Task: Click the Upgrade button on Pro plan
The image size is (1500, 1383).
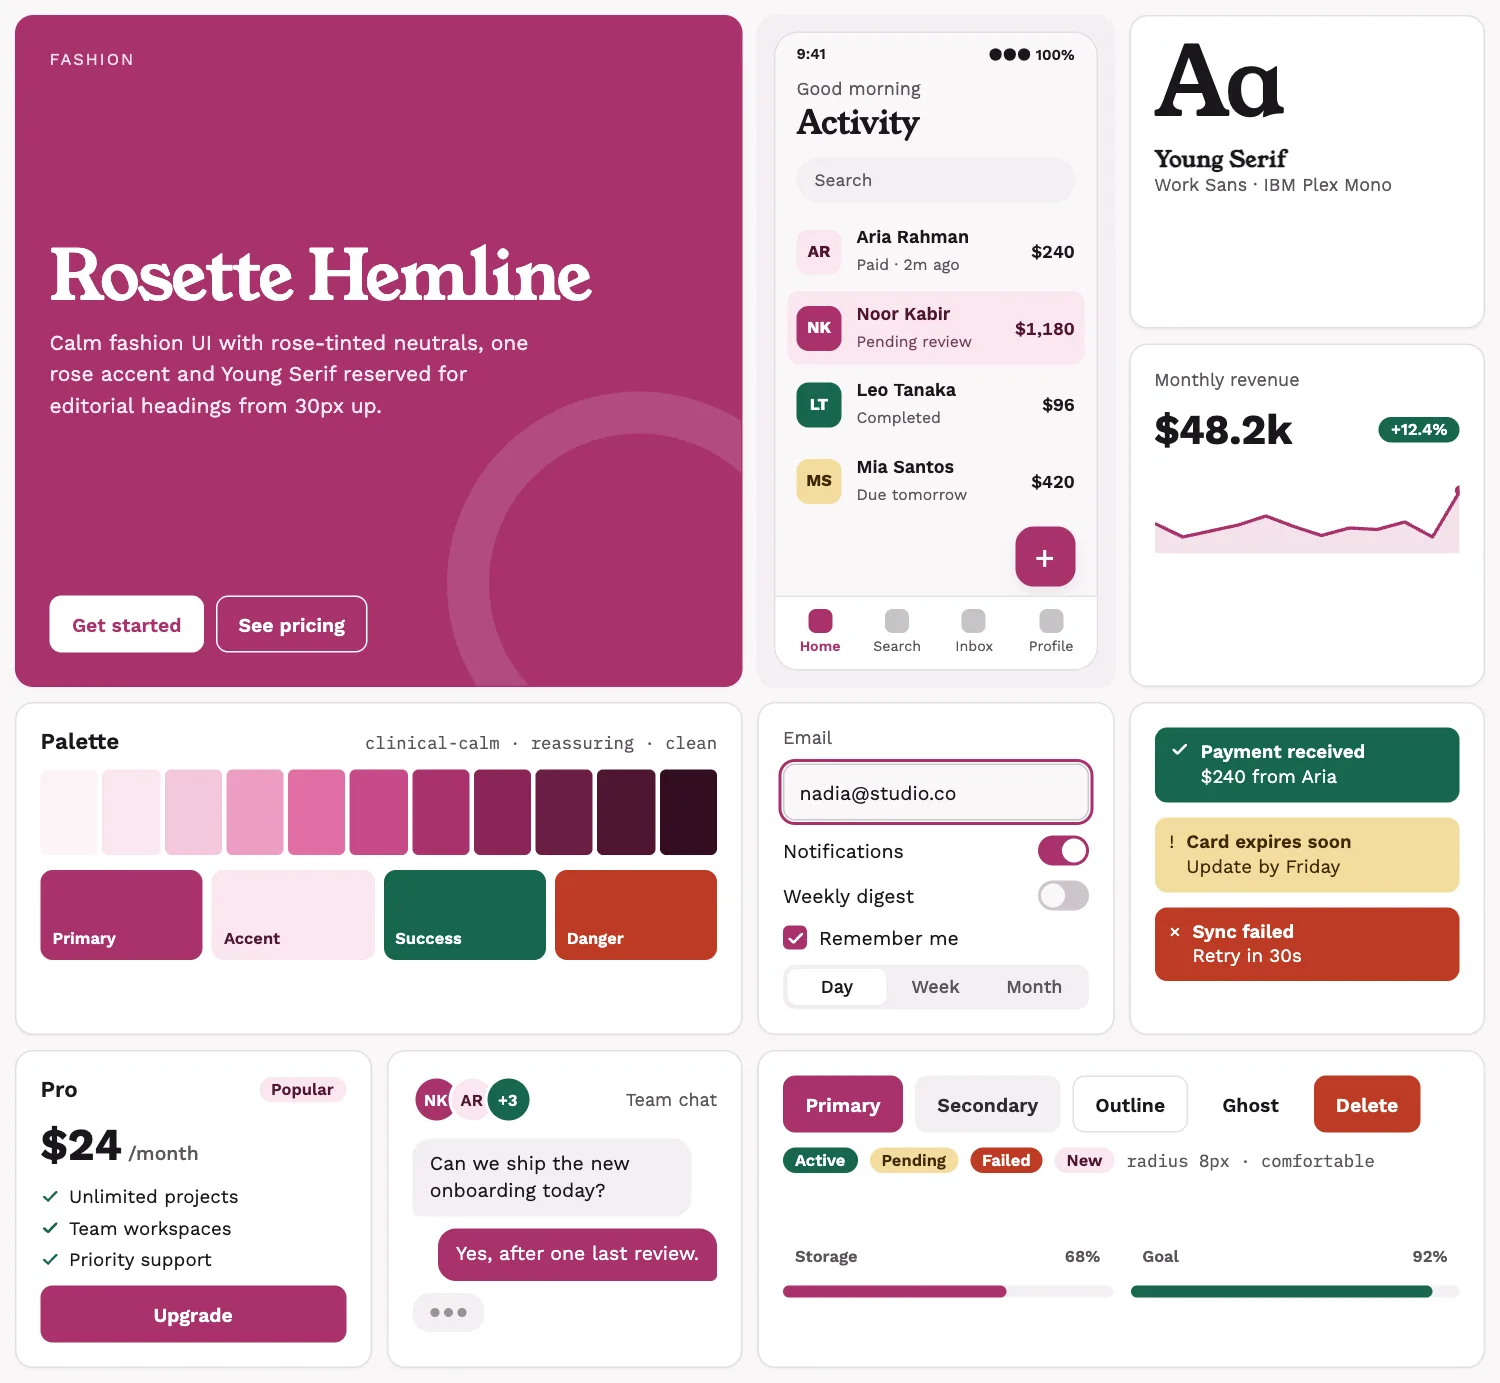Action: [x=193, y=1315]
